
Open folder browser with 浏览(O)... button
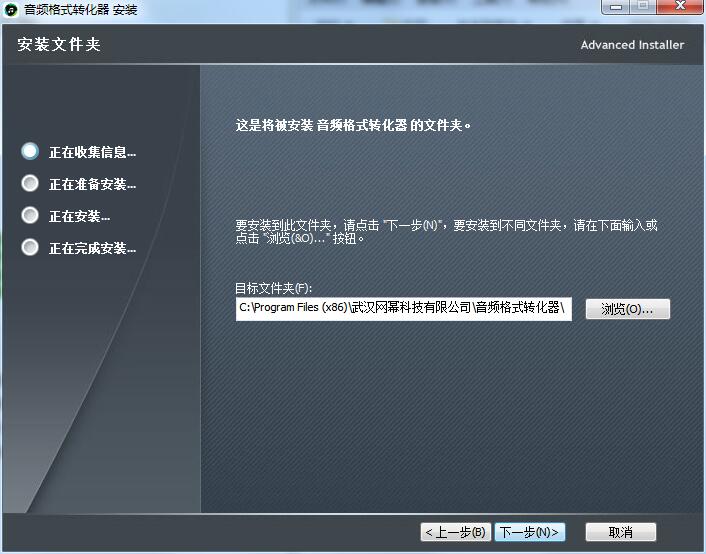click(627, 309)
